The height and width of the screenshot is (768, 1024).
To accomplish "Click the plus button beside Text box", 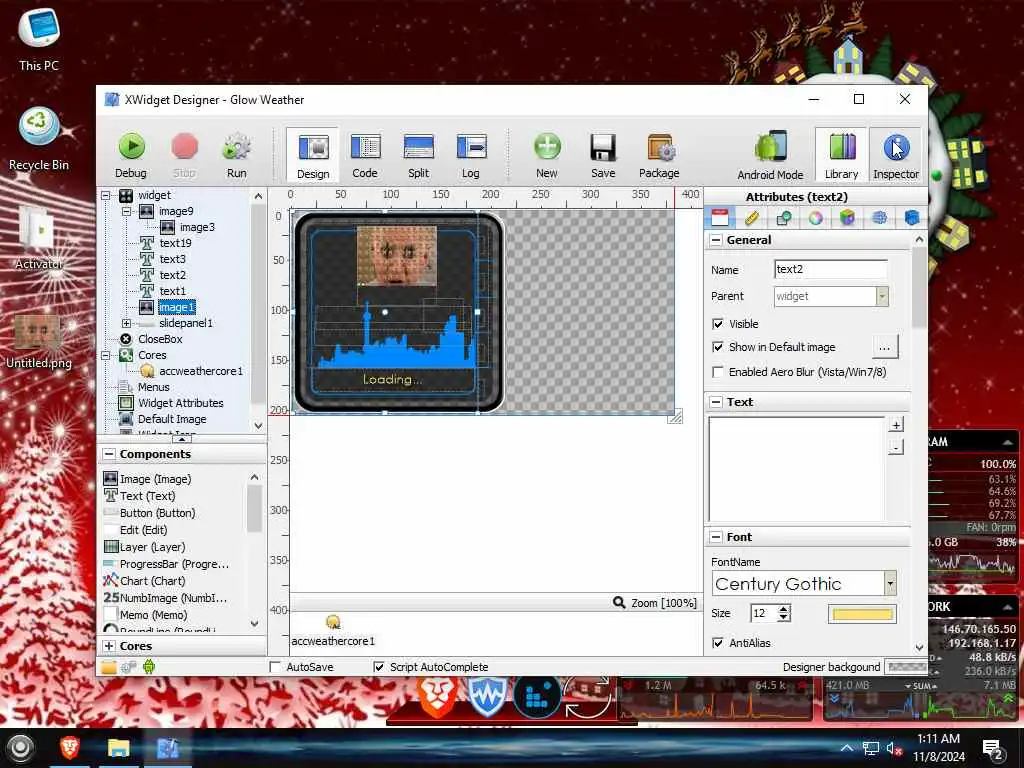I will click(896, 425).
